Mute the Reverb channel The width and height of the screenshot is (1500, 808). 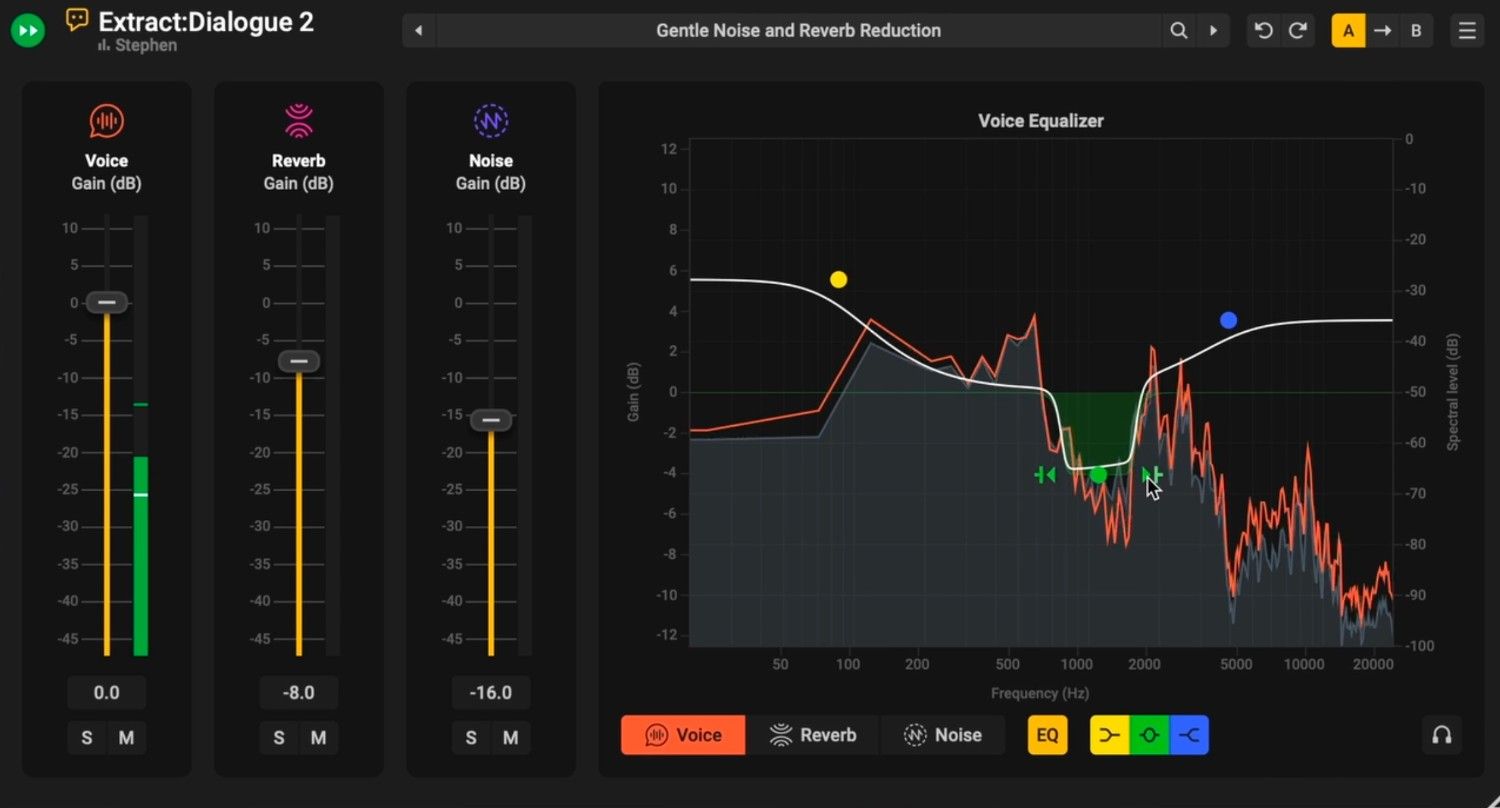point(318,738)
